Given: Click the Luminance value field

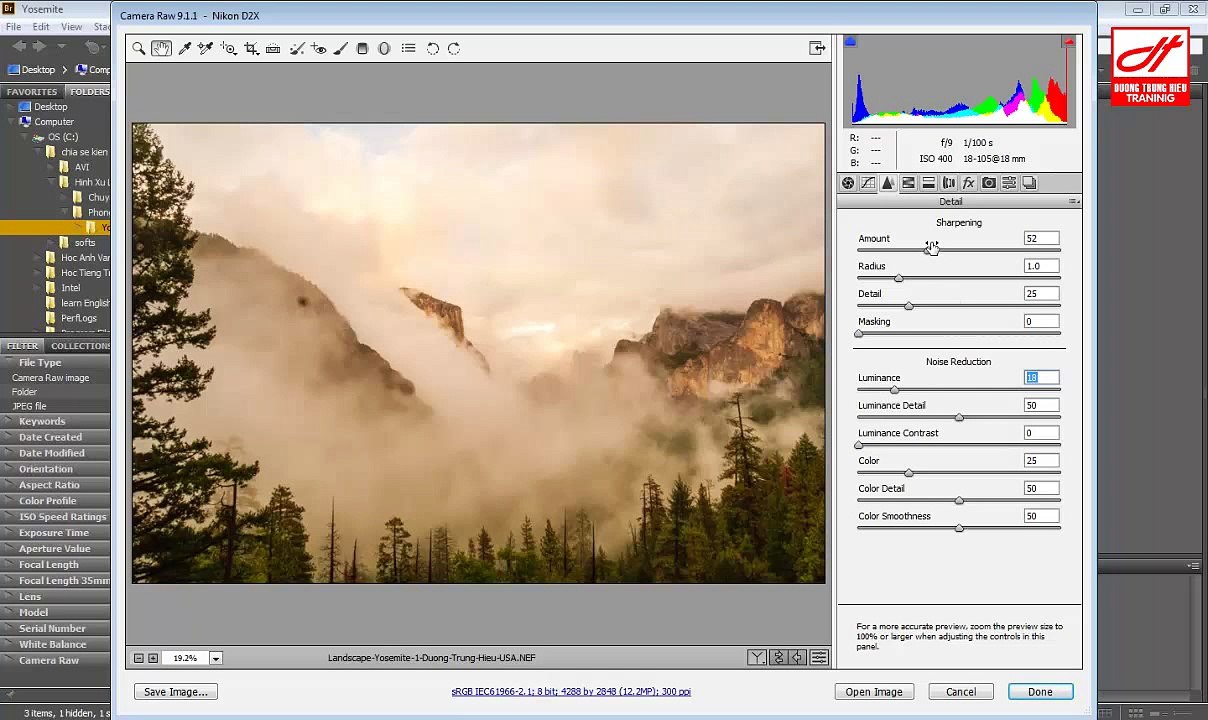Looking at the screenshot, I should point(1041,377).
